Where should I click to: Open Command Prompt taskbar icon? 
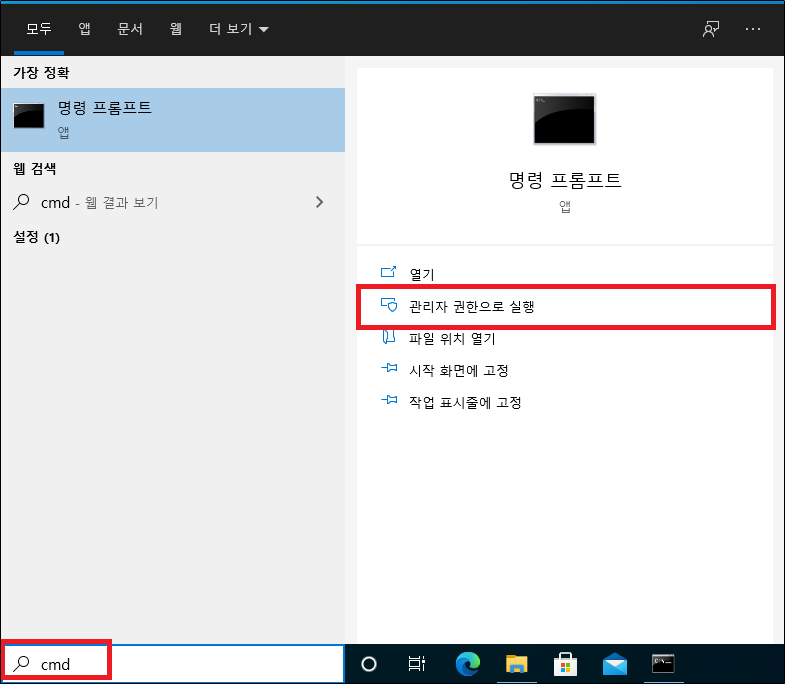click(x=663, y=664)
